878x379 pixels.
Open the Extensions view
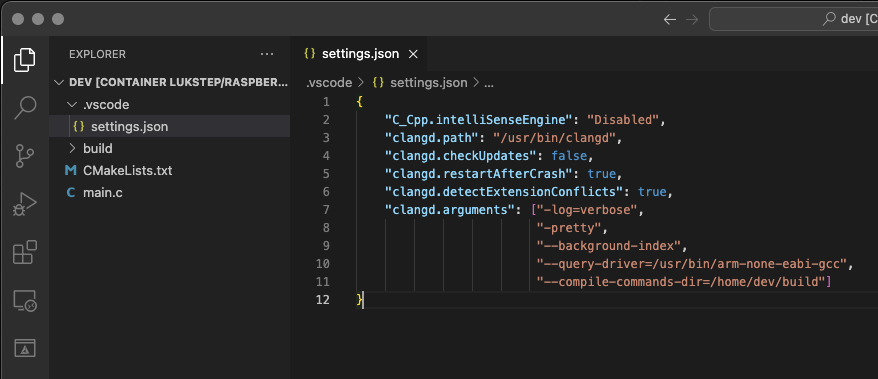point(25,252)
